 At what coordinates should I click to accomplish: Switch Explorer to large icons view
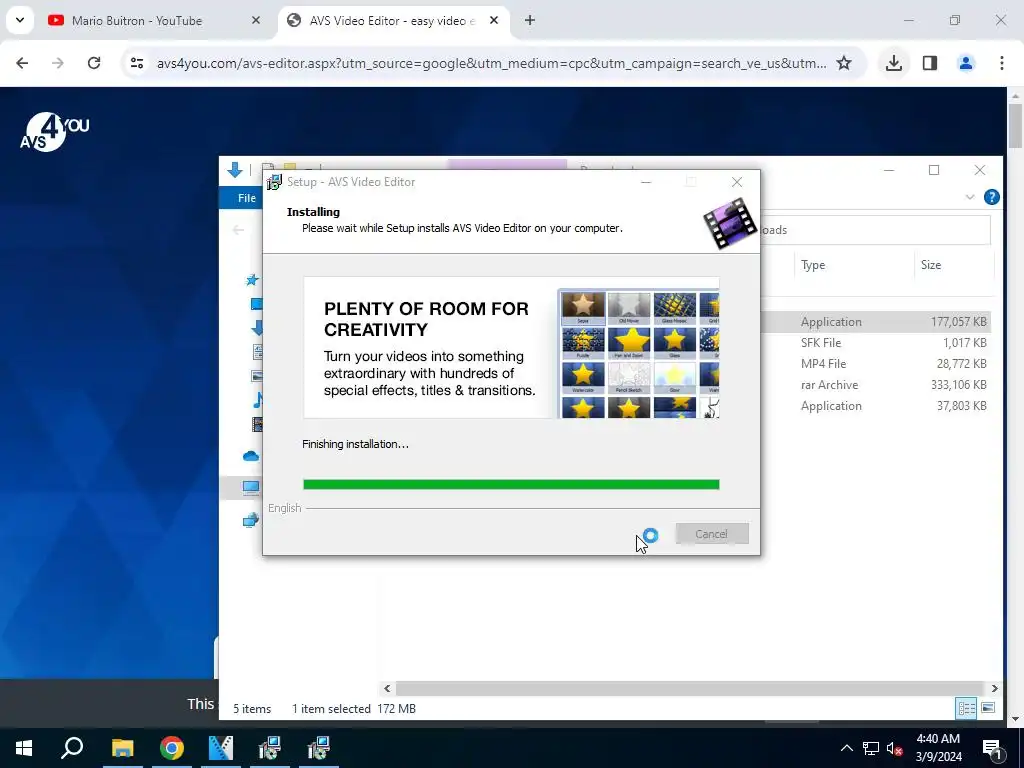point(988,708)
